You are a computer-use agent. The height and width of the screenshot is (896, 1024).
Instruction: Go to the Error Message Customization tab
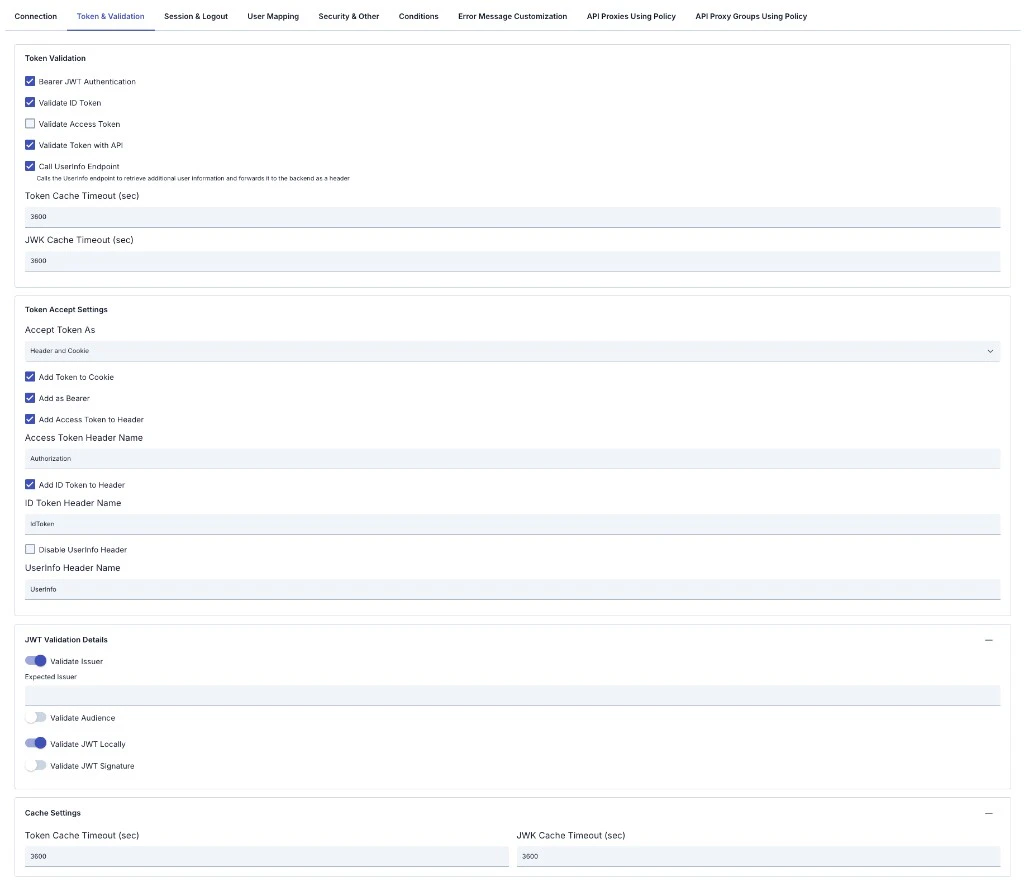pyautogui.click(x=512, y=16)
